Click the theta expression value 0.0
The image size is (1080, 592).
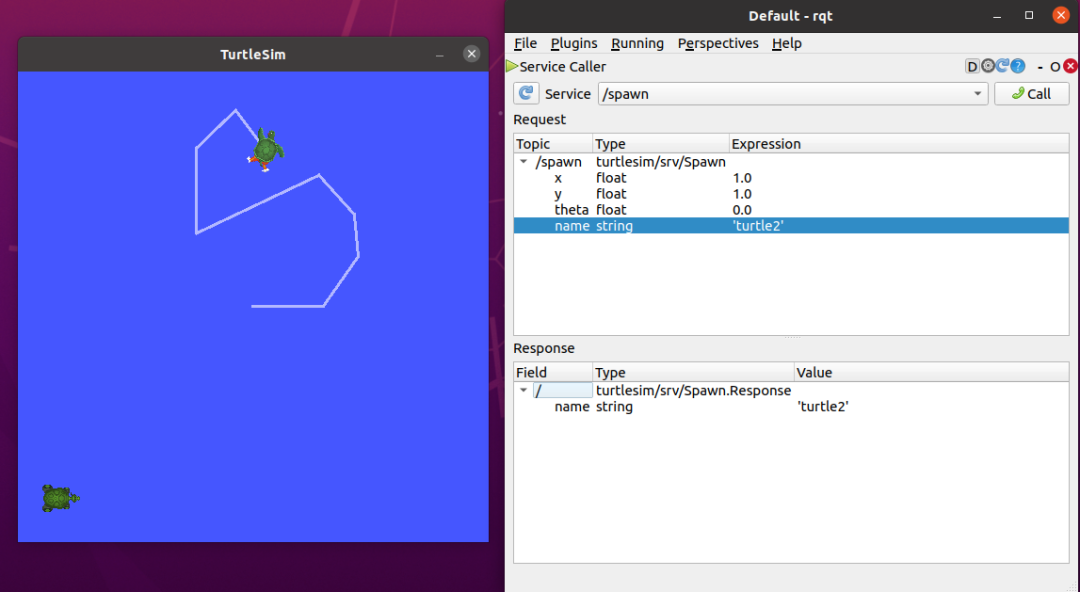pyautogui.click(x=742, y=210)
